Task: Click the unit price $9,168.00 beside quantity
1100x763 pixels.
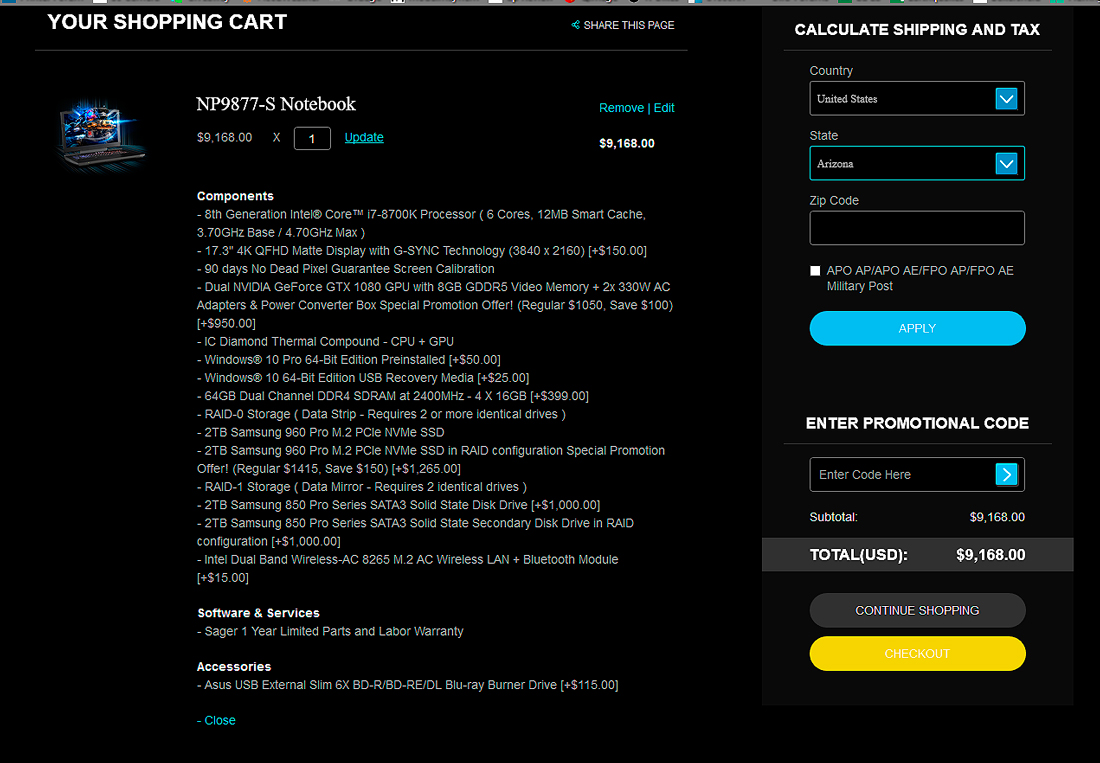Action: [x=224, y=137]
